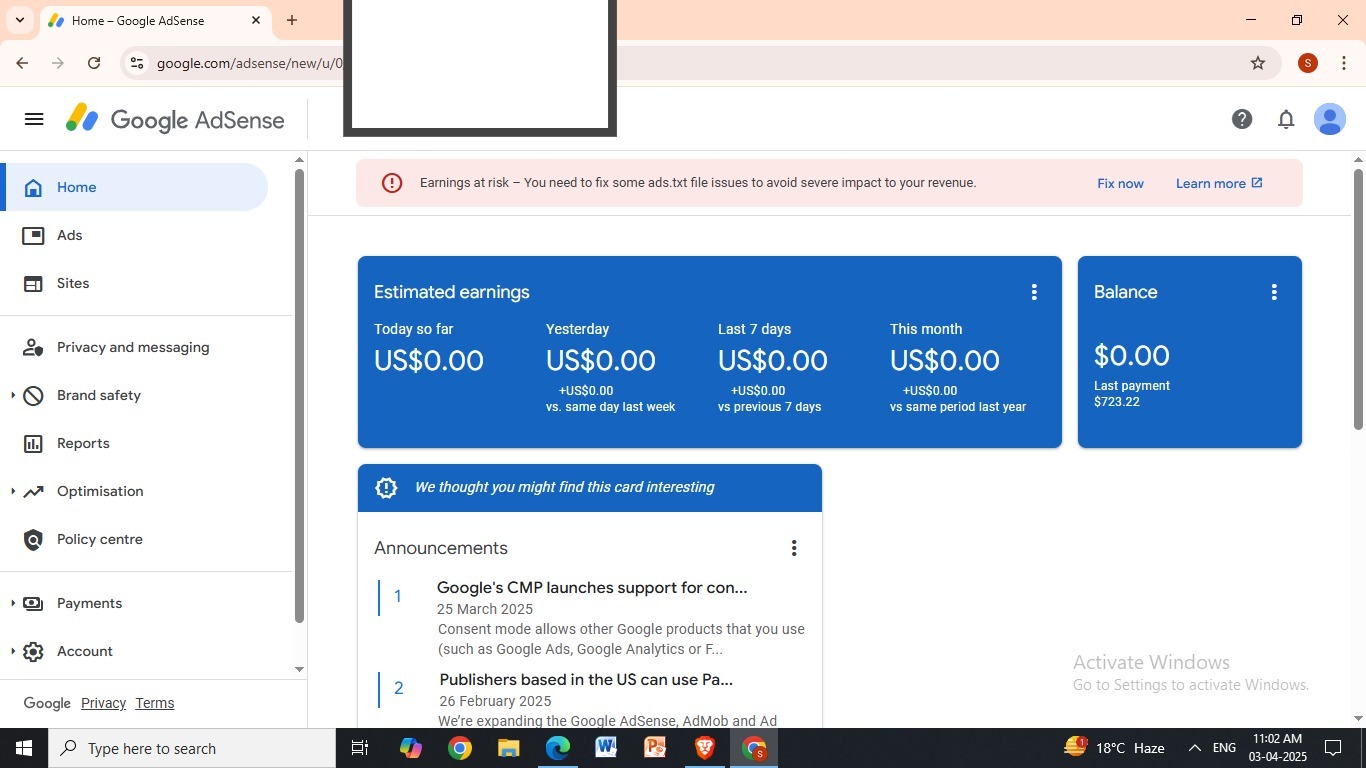
Task: Open Chrome profile S avatar
Action: (1308, 63)
